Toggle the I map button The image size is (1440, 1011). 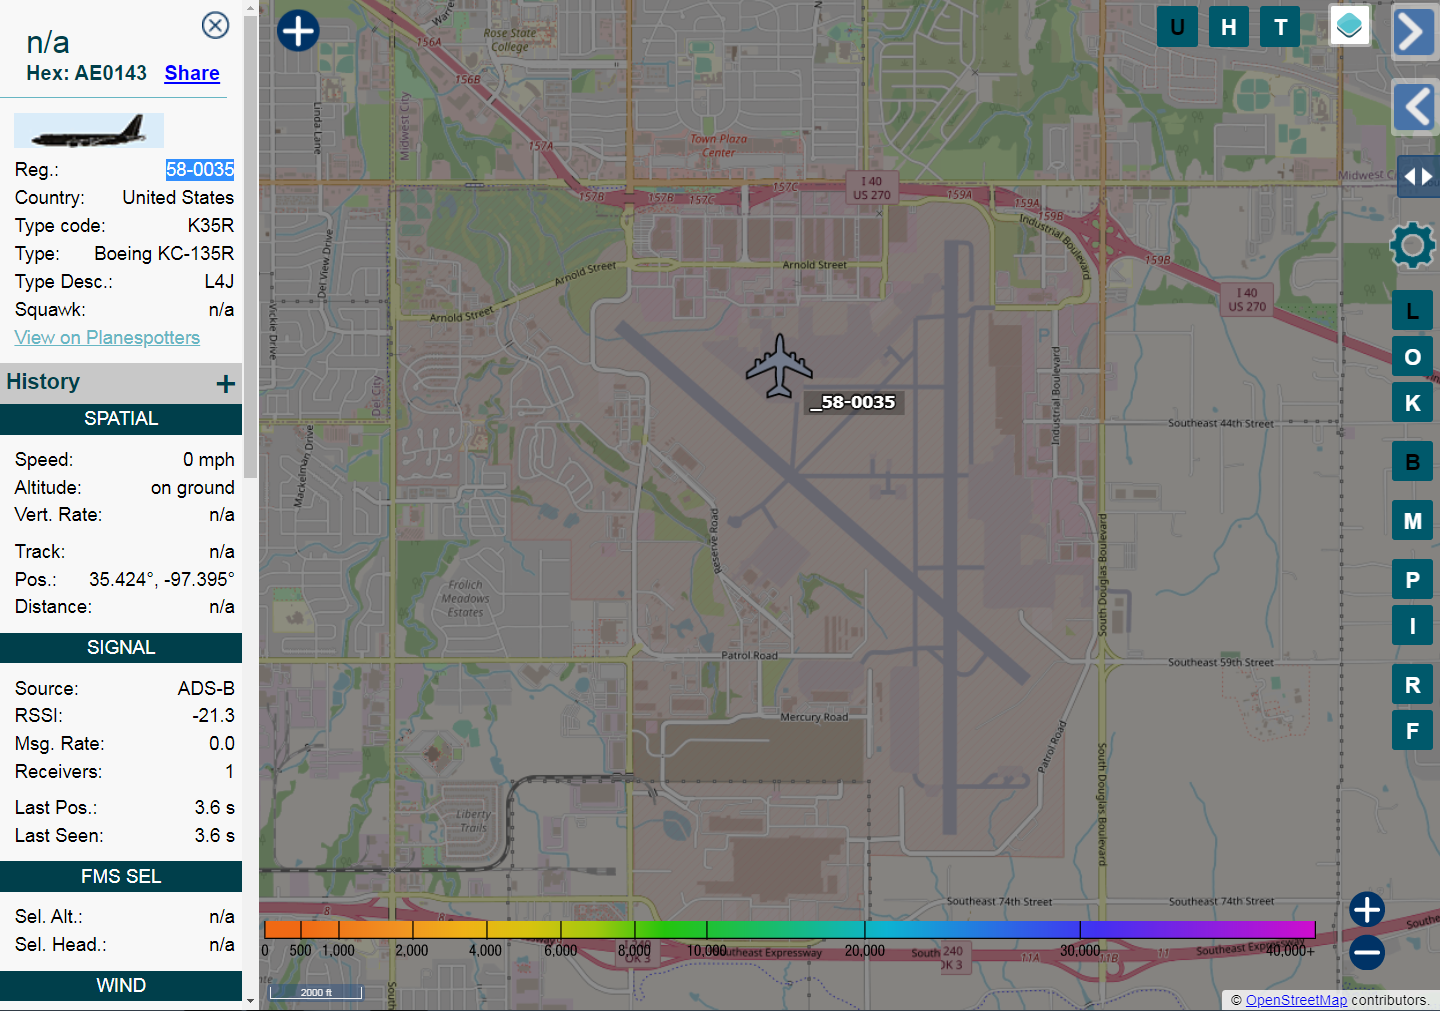coord(1412,626)
